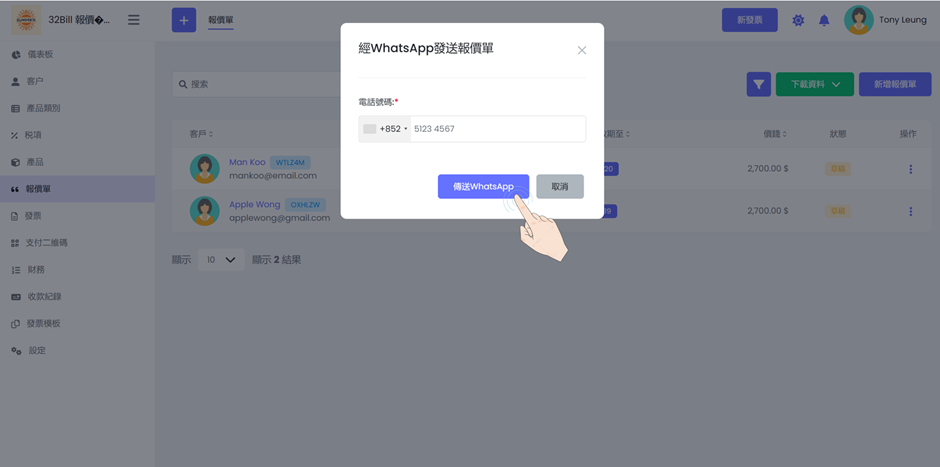Close the WhatsApp dialog with X
Screen dimensions: 940x467
pos(582,50)
